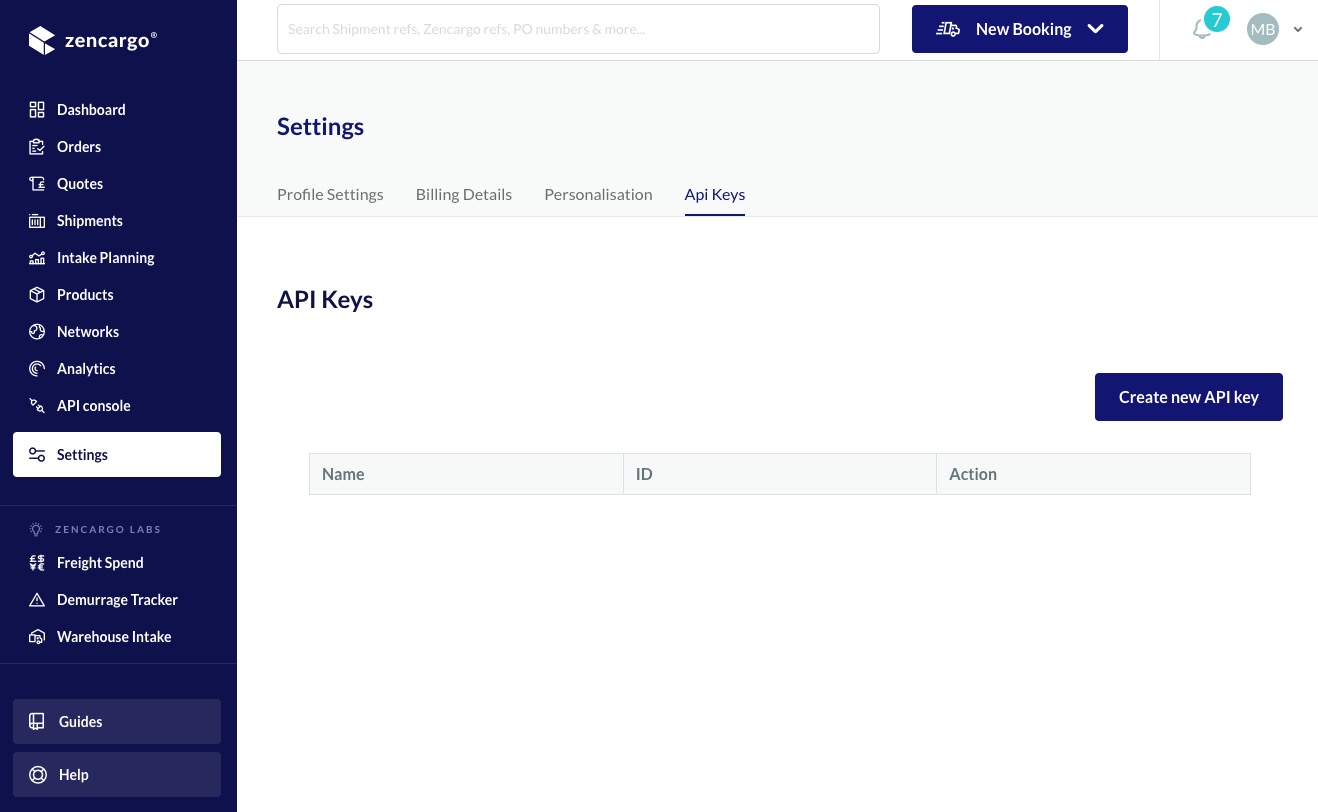Open the Personalisation tab

pos(598,194)
